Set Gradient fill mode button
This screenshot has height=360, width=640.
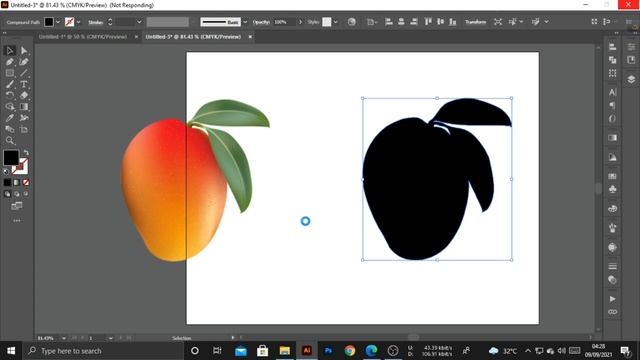pyautogui.click(x=17, y=182)
